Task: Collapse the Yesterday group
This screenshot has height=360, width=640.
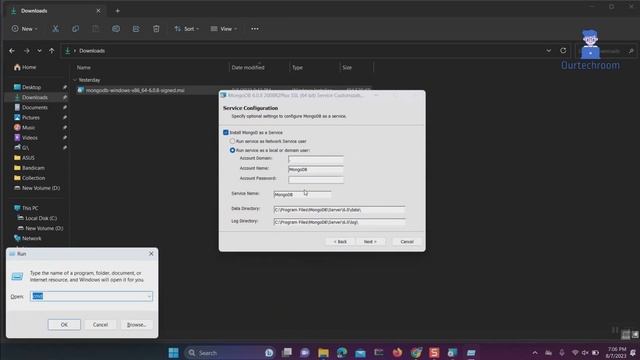Action: (75, 80)
